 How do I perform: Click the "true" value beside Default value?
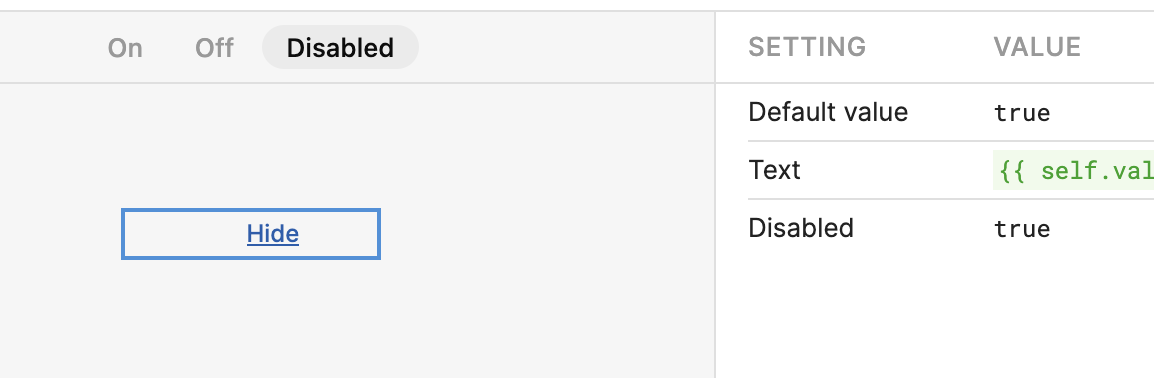[x=1022, y=113]
